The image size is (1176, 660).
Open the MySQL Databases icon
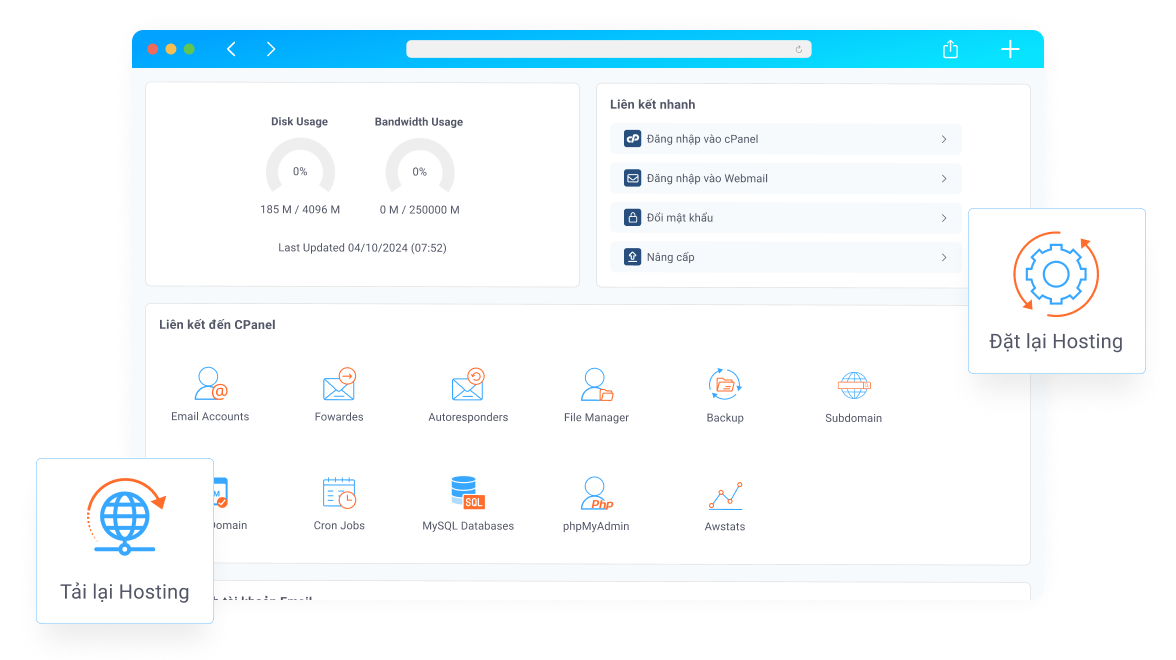tap(467, 492)
